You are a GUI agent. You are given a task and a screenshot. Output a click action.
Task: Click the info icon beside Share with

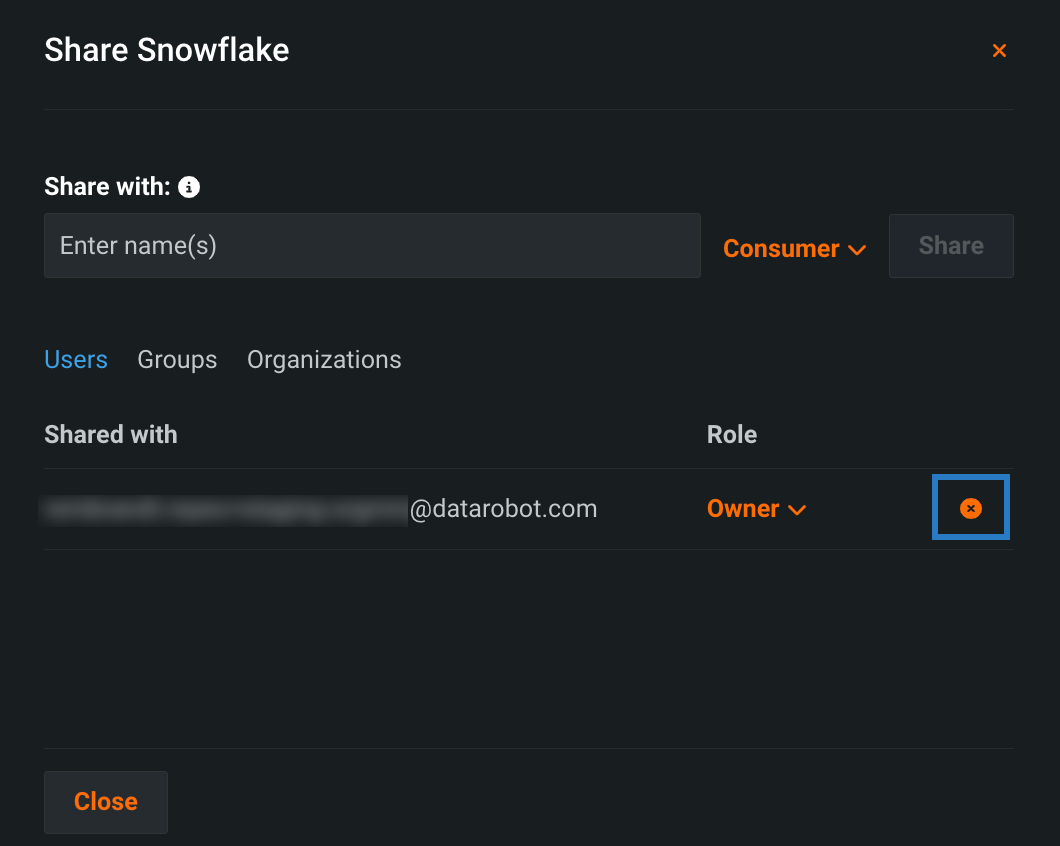189,187
